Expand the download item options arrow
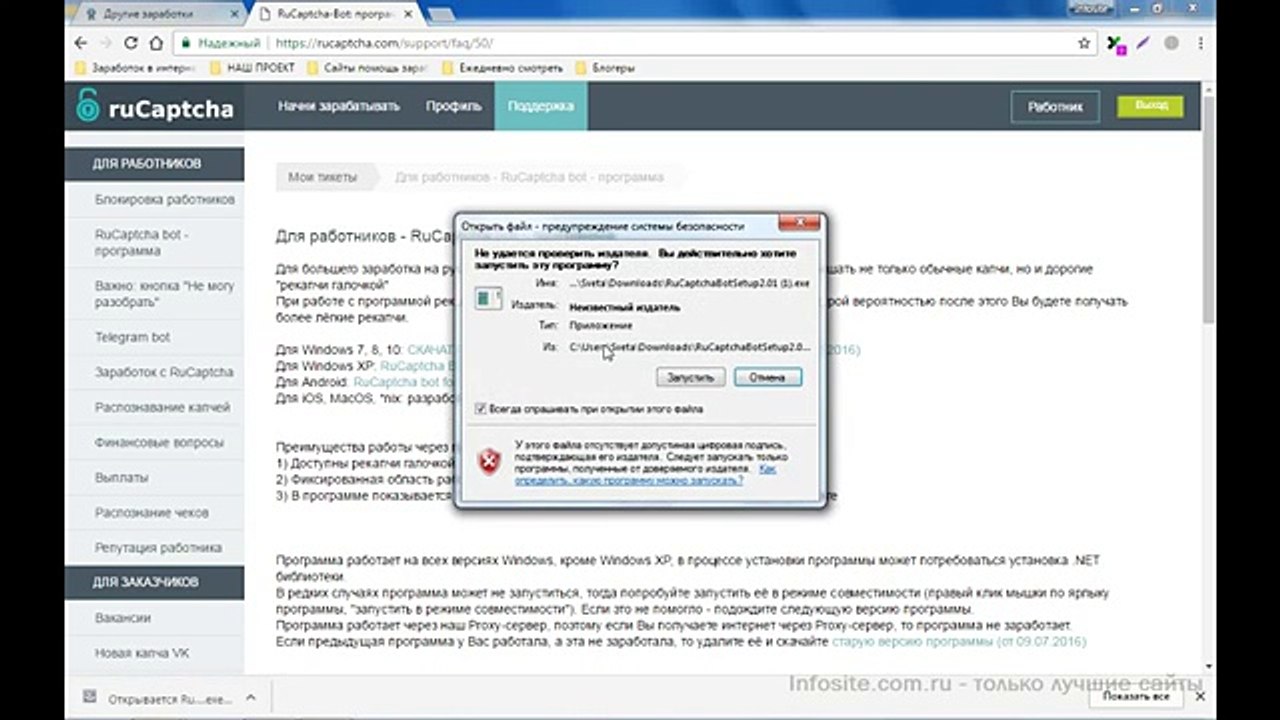This screenshot has height=720, width=1280. point(251,697)
